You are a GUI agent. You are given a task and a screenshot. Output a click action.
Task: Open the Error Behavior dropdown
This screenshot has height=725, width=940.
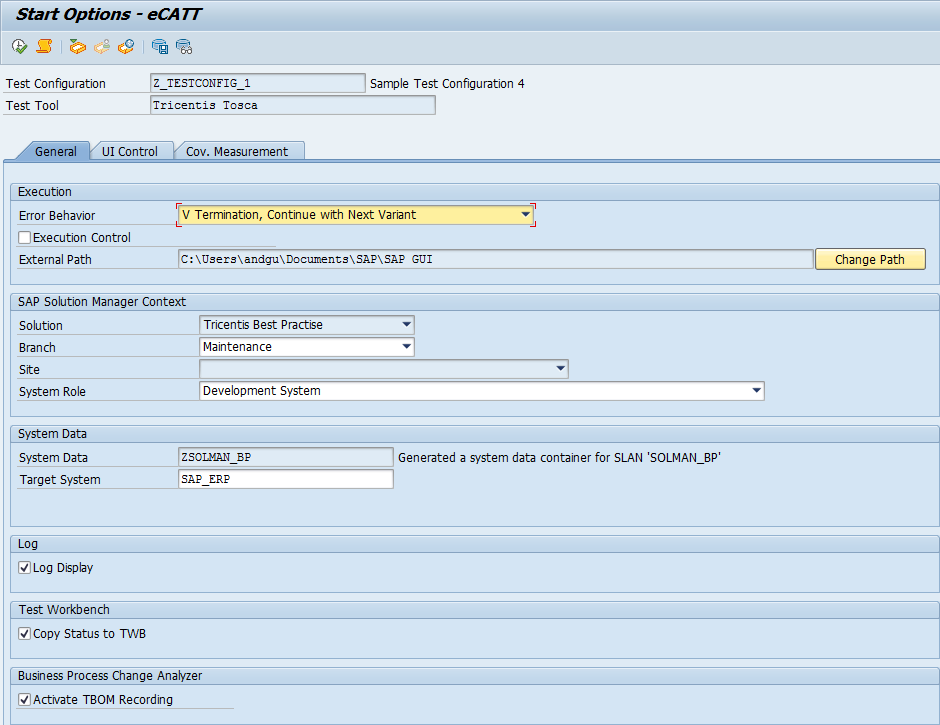coord(525,215)
